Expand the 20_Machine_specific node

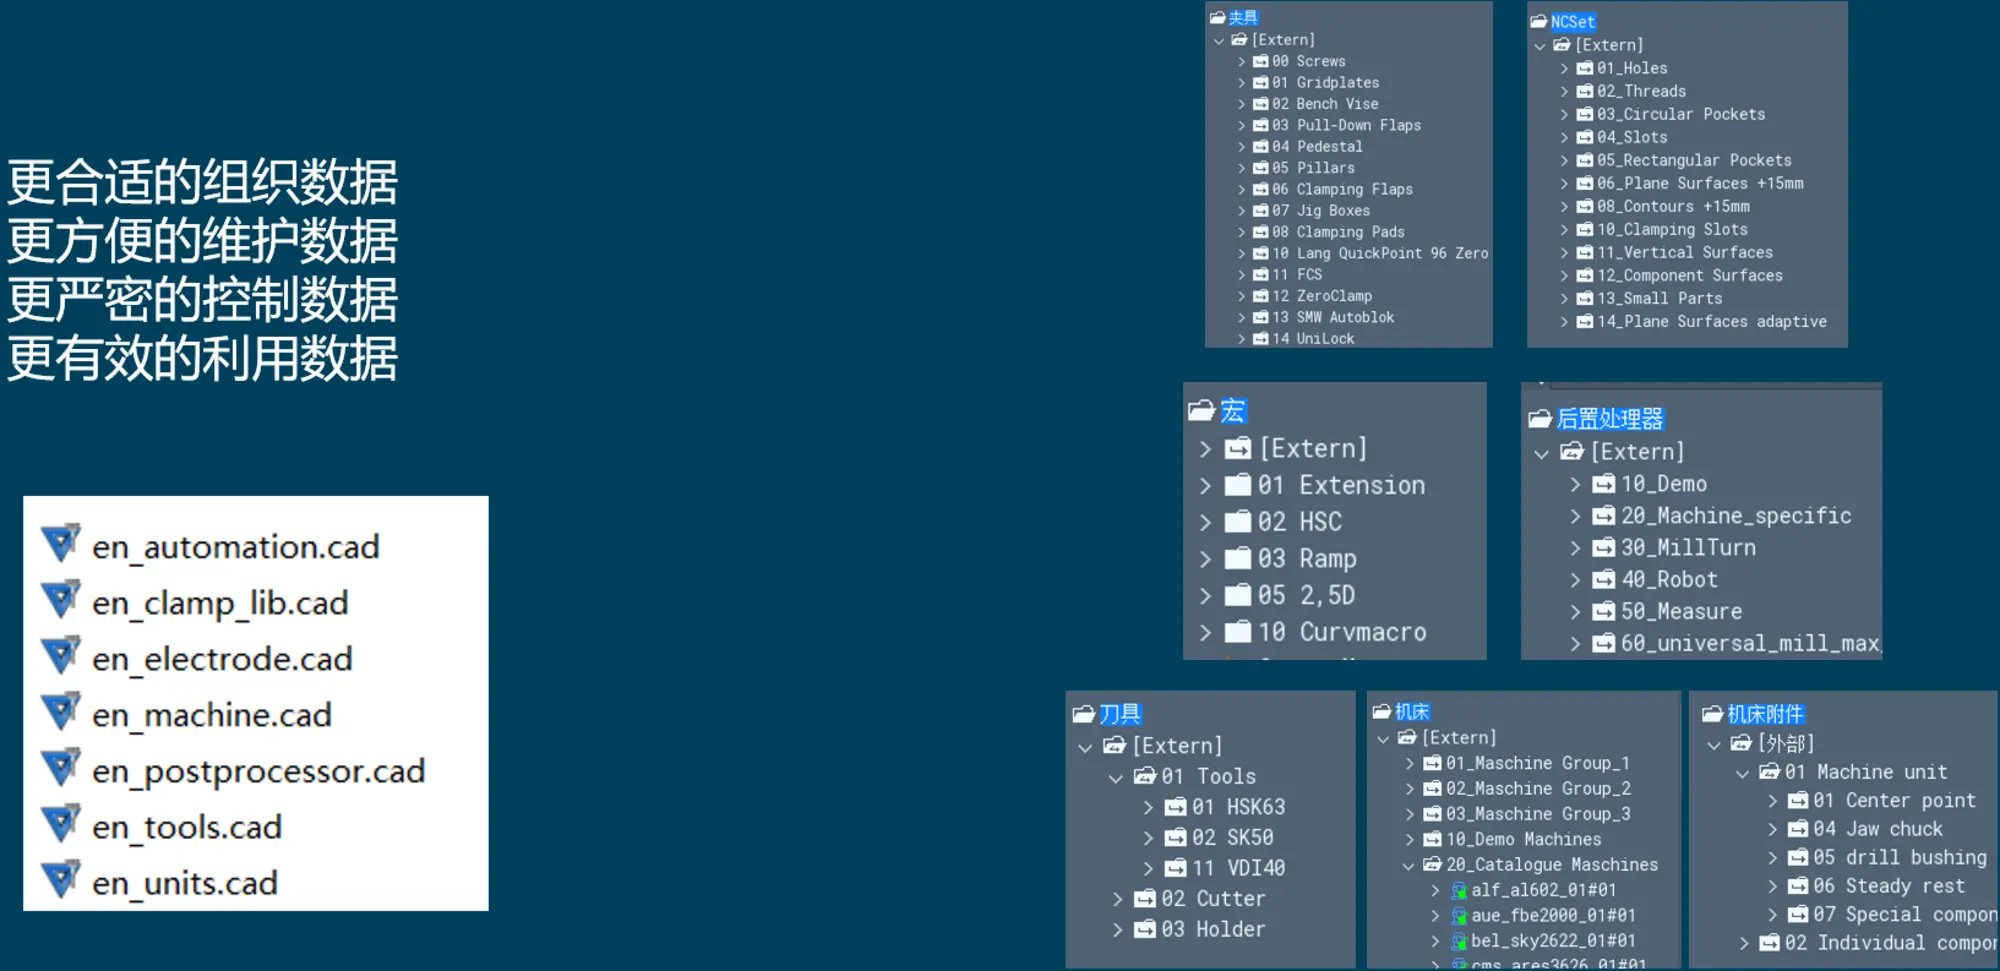(x=1575, y=516)
